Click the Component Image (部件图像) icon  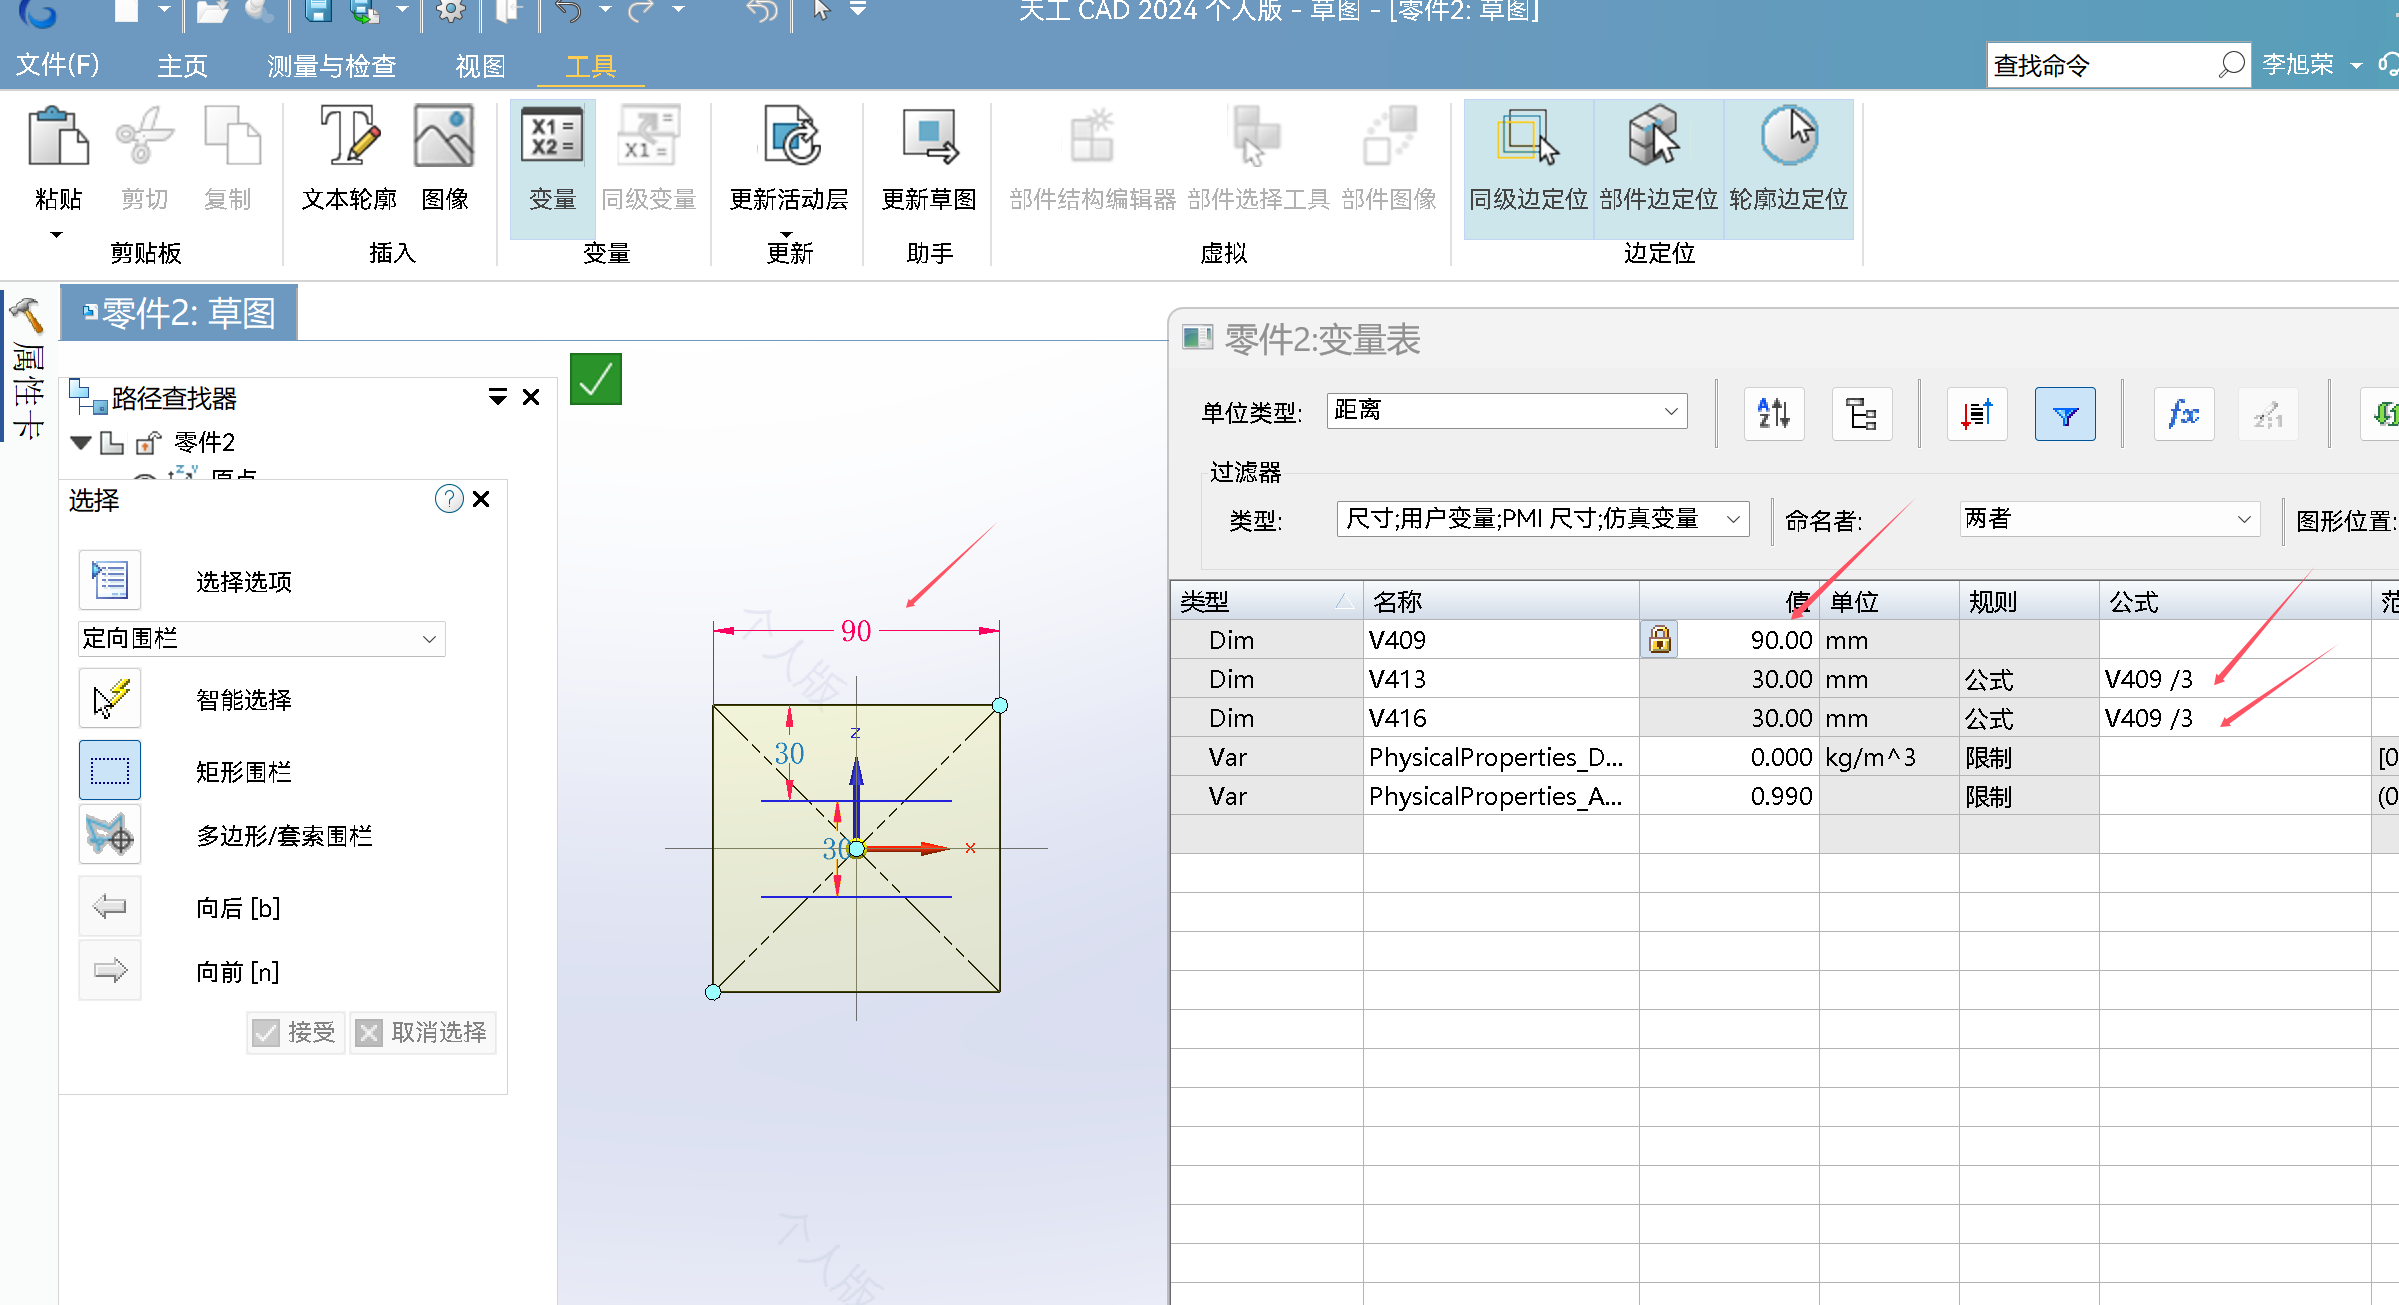pyautogui.click(x=1390, y=136)
